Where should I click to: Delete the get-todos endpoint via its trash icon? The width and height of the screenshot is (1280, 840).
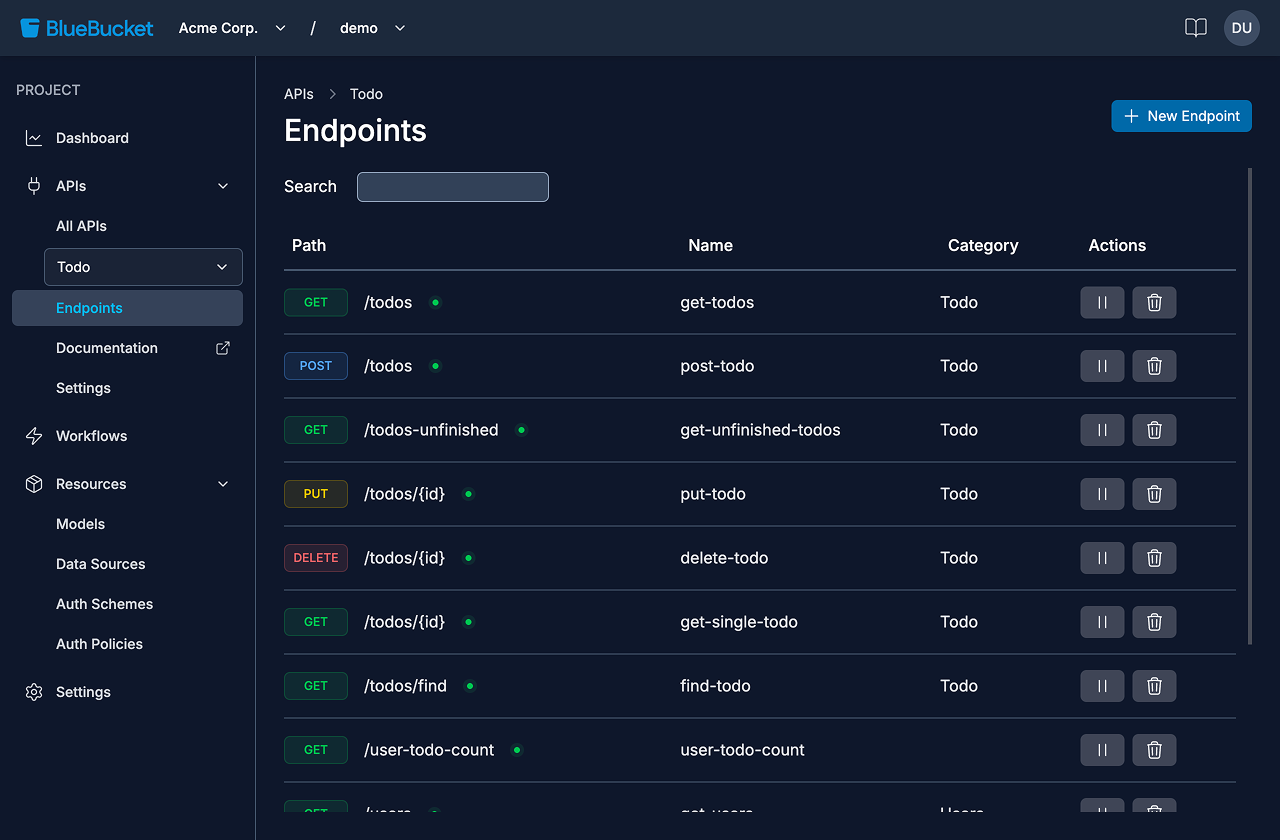pyautogui.click(x=1154, y=302)
